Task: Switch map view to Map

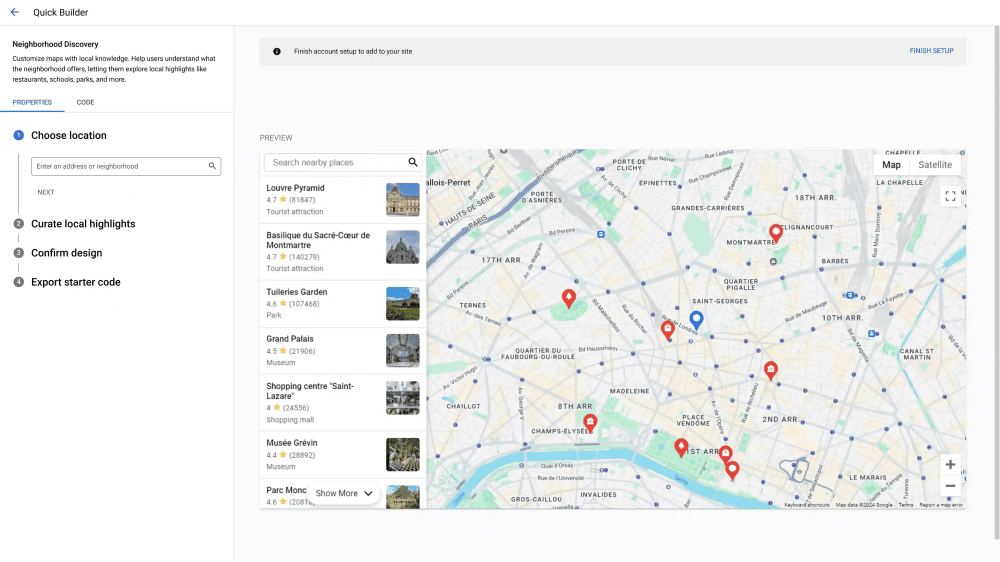Action: [891, 165]
